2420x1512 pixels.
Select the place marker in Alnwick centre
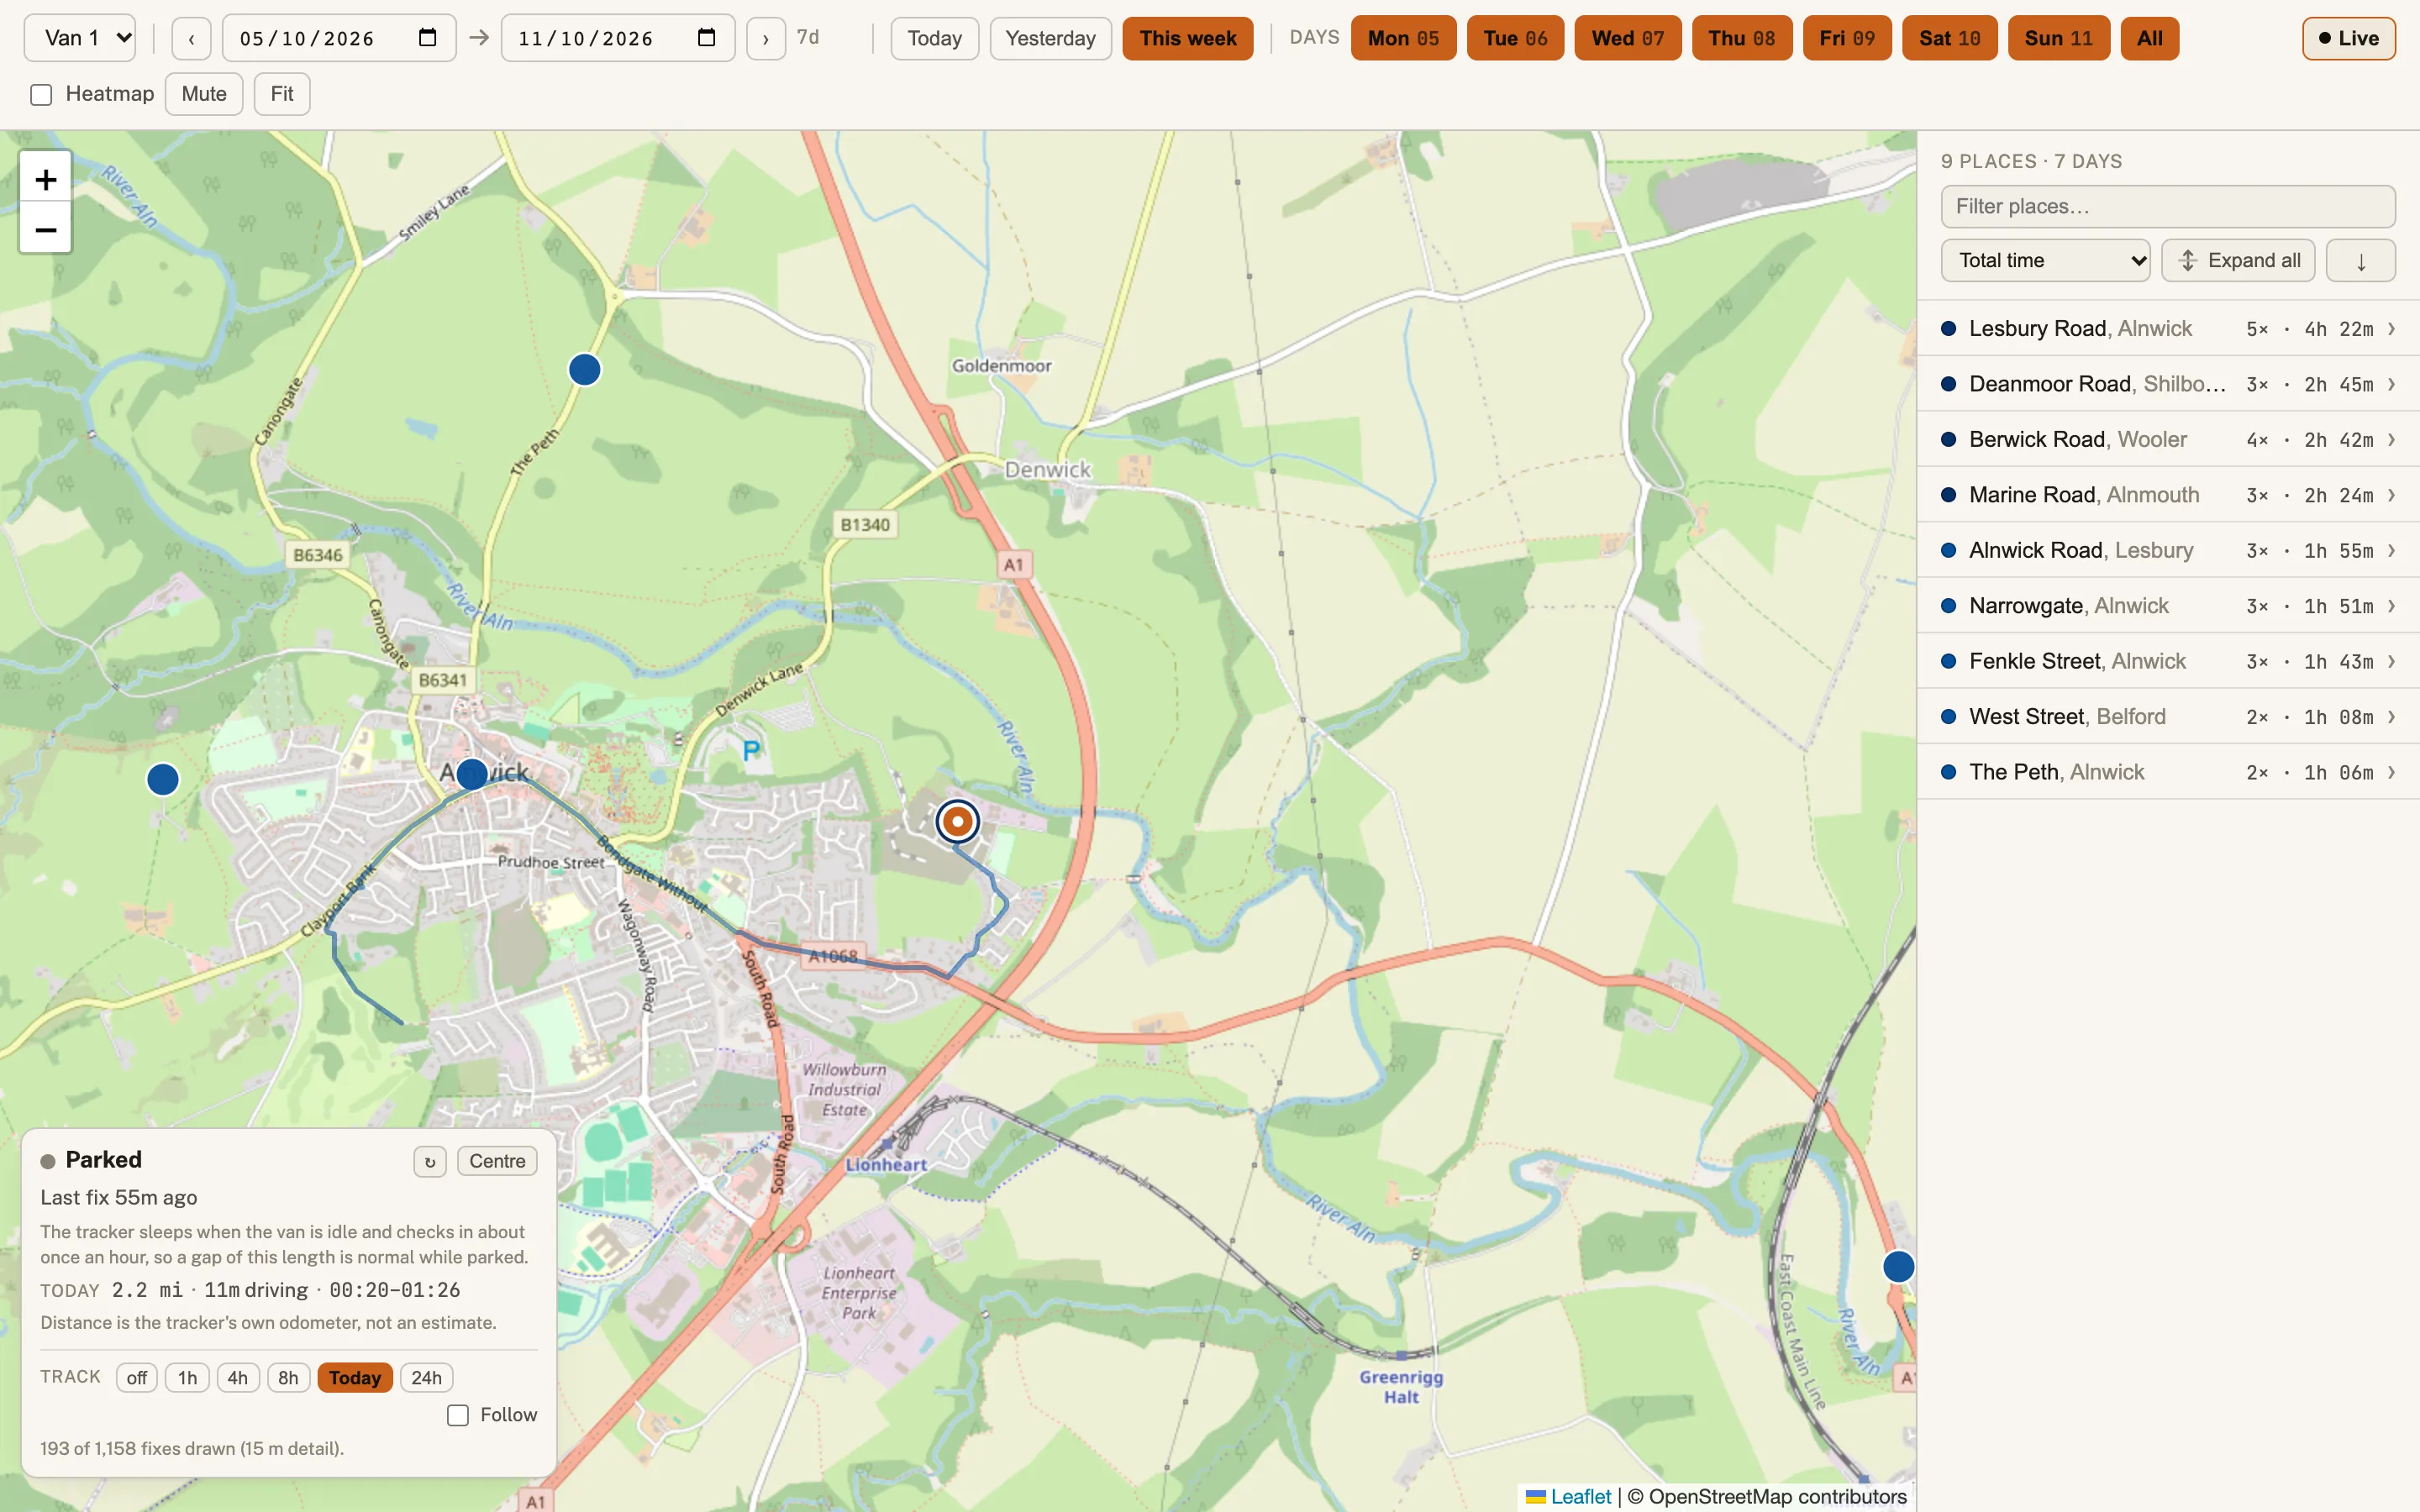click(472, 773)
